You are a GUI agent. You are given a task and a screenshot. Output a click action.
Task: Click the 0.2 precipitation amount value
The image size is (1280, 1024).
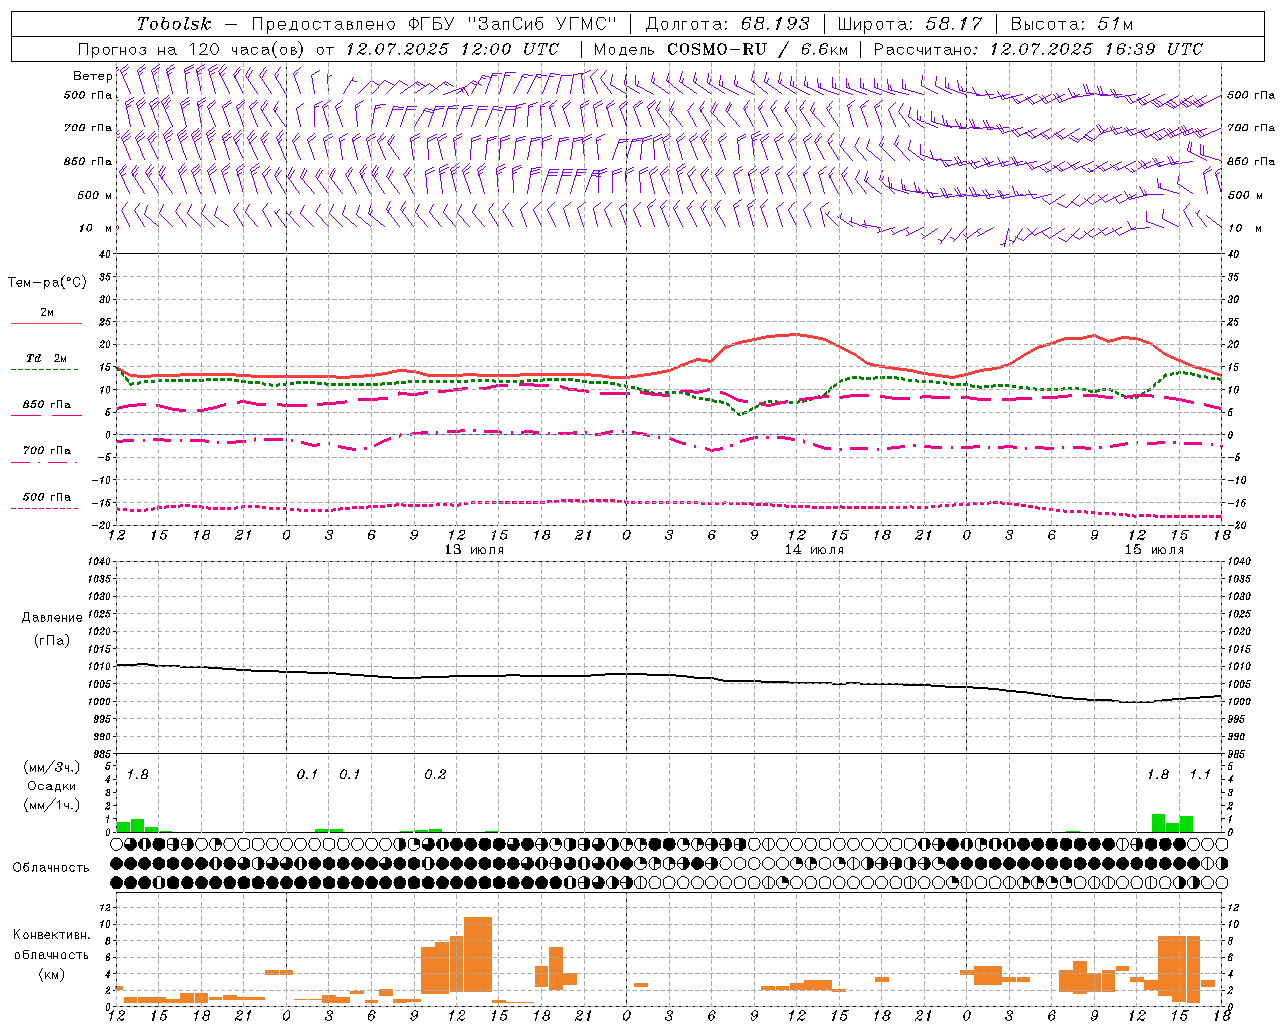435,775
